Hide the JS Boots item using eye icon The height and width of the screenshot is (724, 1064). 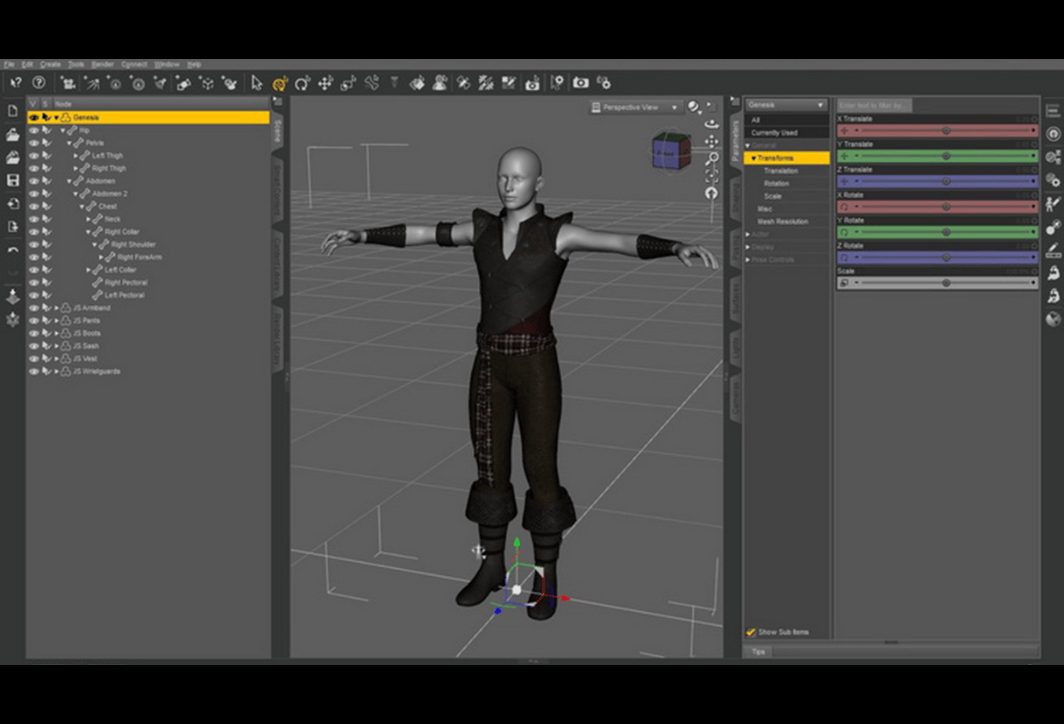[x=33, y=333]
